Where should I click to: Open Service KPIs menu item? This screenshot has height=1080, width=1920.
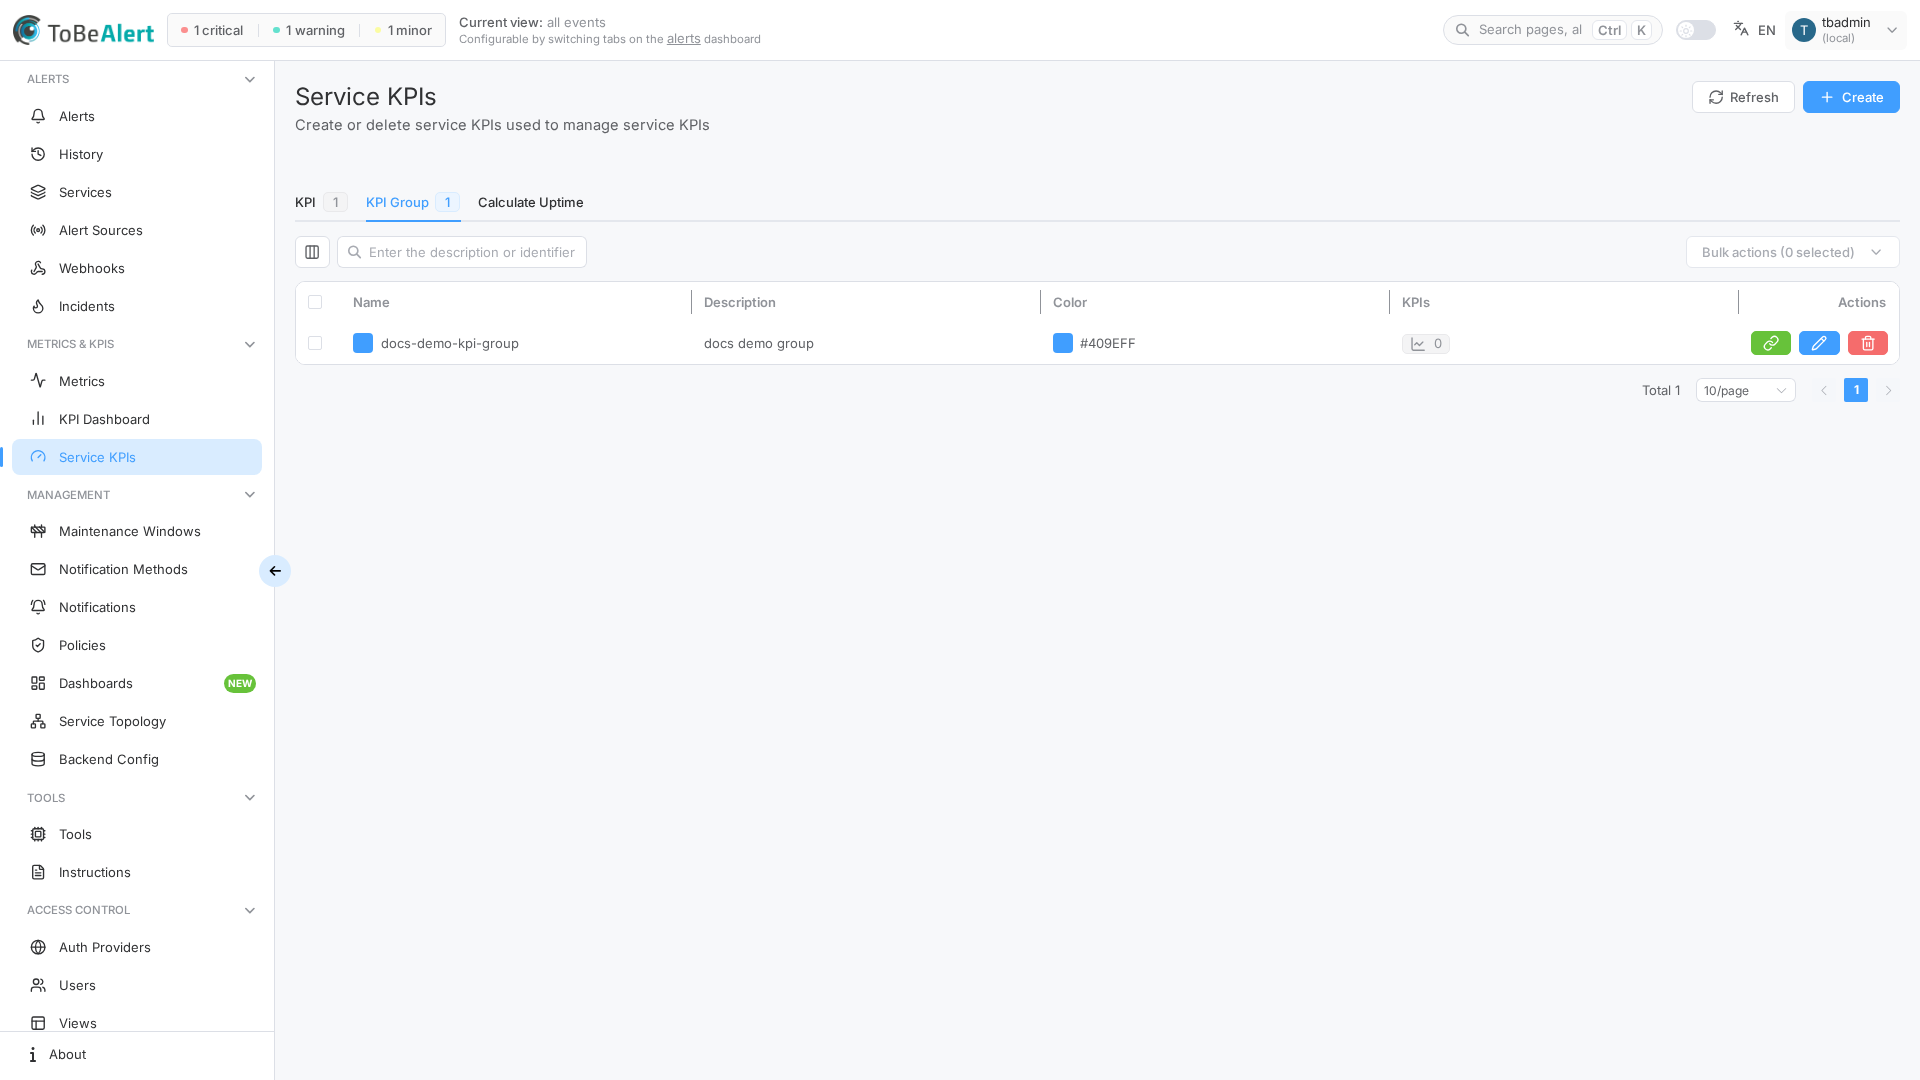(x=137, y=457)
